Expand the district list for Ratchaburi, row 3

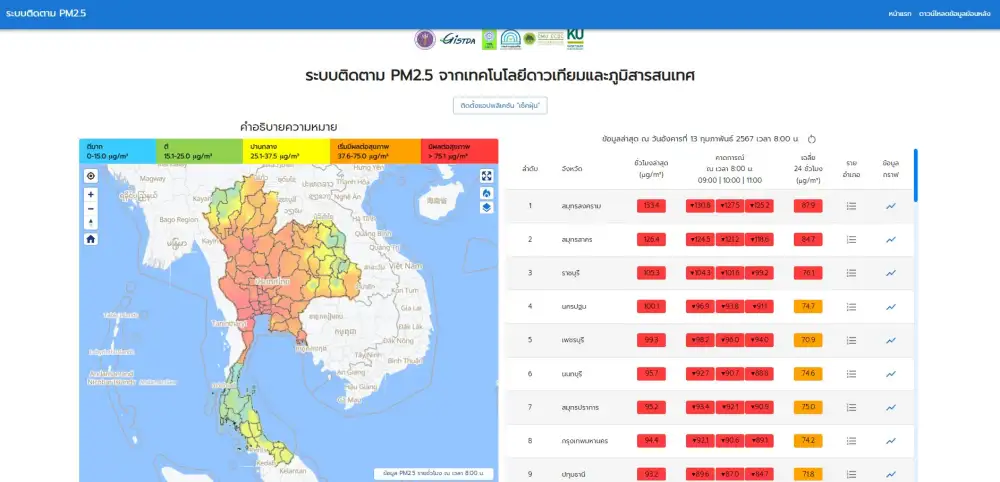pyautogui.click(x=851, y=273)
